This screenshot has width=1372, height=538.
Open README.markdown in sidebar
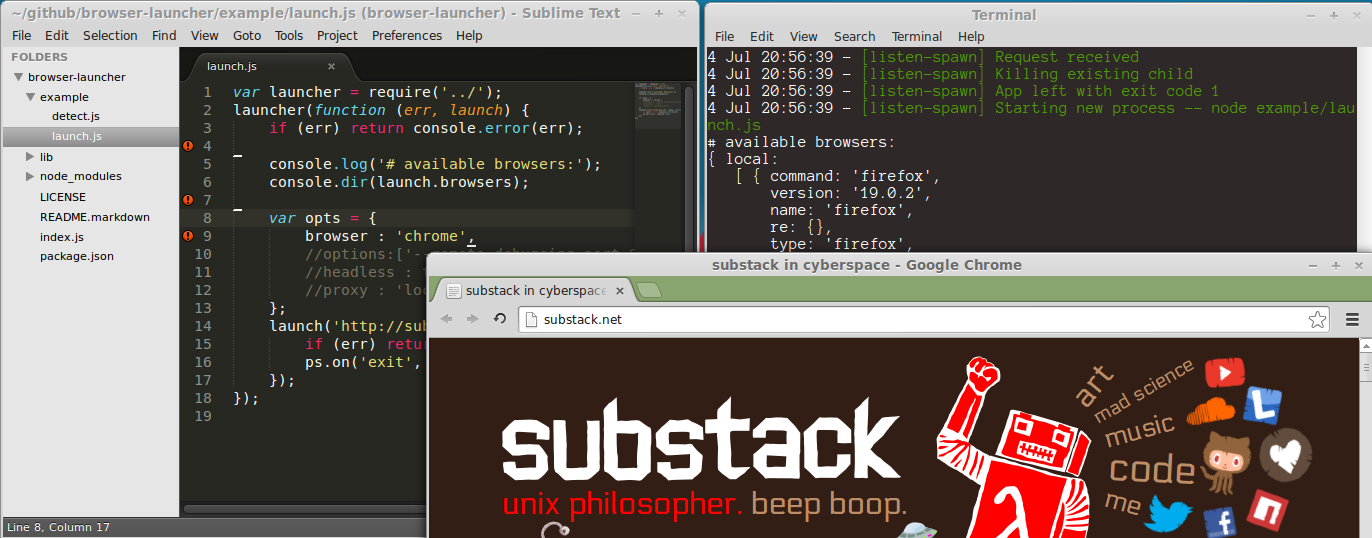[x=95, y=216]
